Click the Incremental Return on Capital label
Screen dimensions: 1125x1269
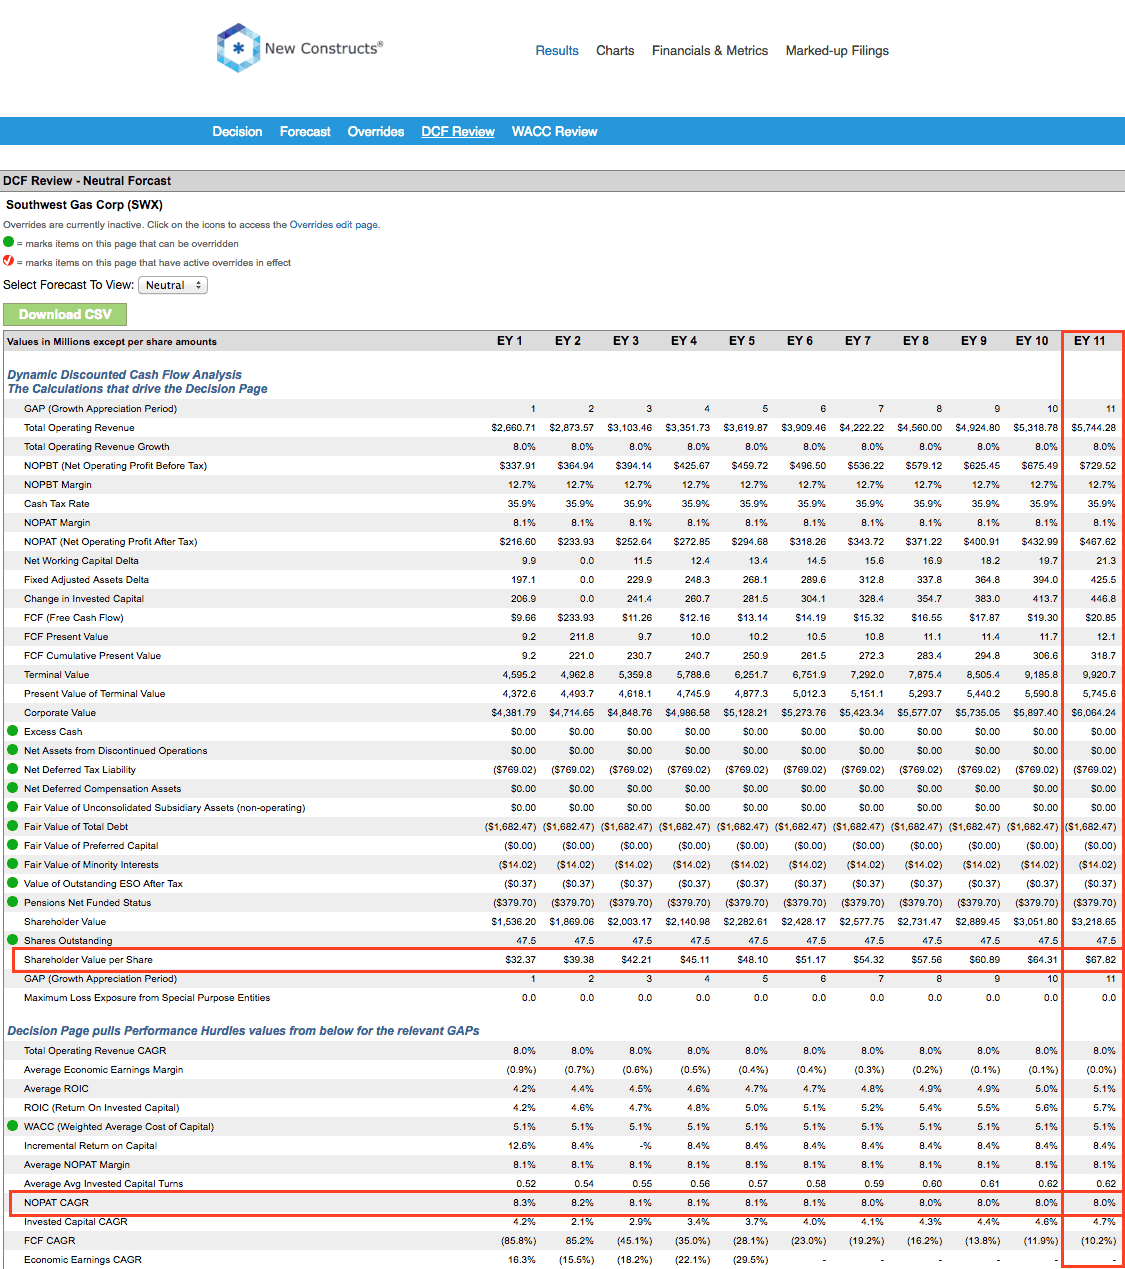[90, 1145]
